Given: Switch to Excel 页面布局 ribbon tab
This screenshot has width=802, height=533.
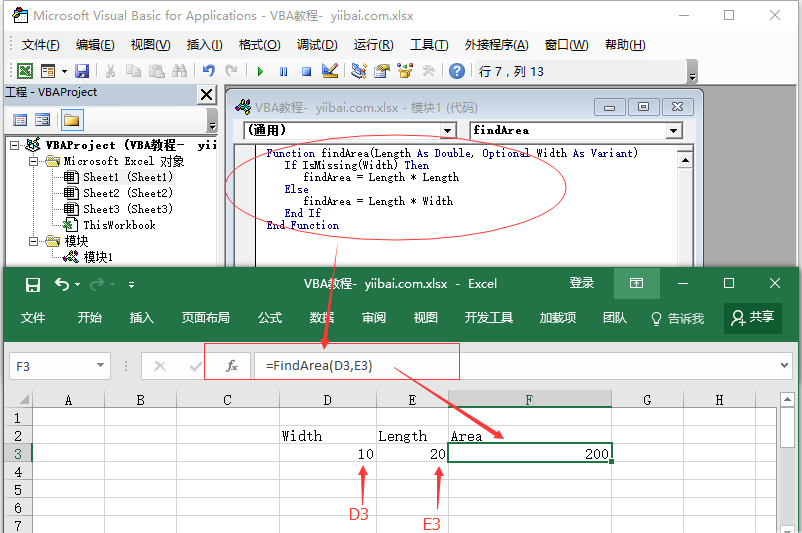Looking at the screenshot, I should (x=206, y=318).
